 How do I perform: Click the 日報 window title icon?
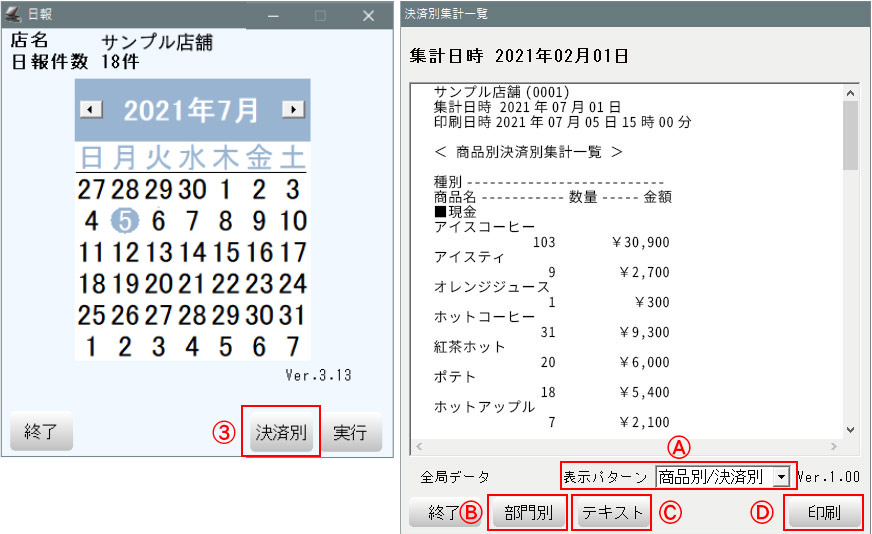(14, 16)
